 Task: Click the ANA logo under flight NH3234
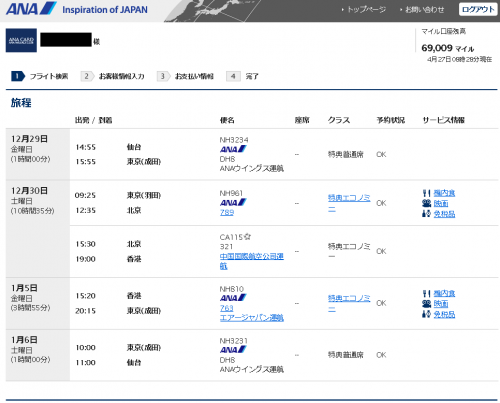click(x=233, y=149)
